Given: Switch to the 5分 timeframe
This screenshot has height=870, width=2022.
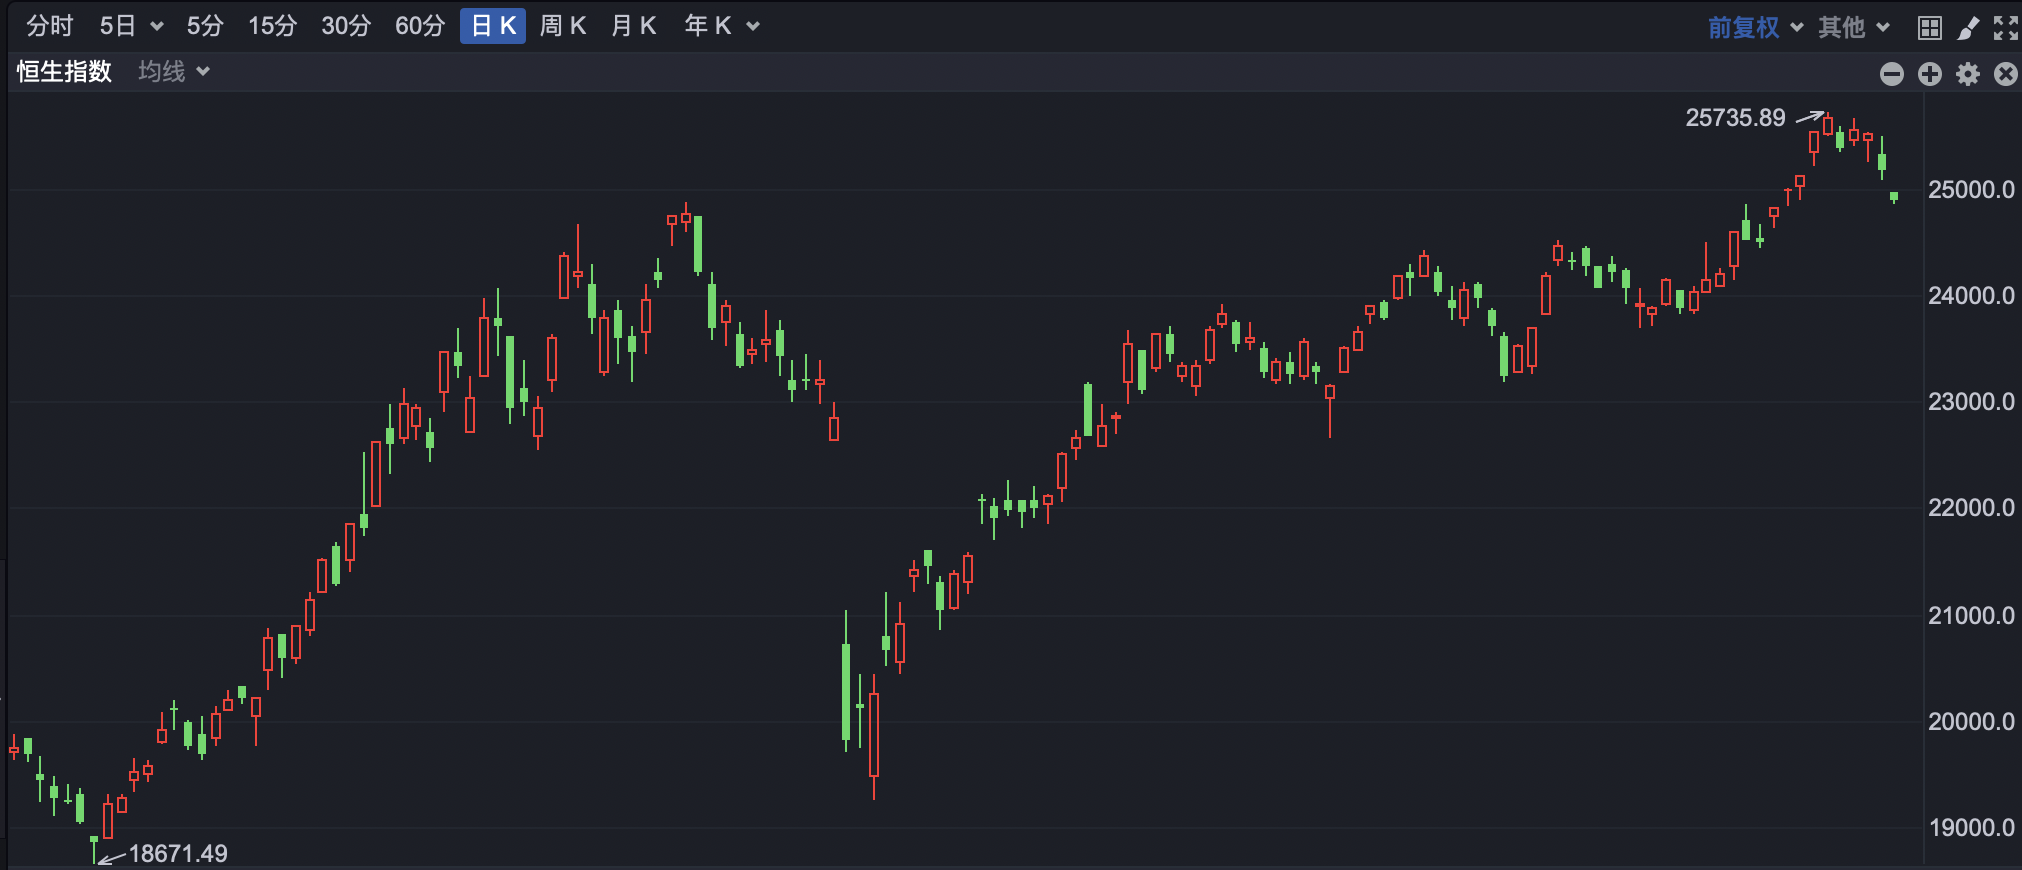Looking at the screenshot, I should pyautogui.click(x=204, y=26).
